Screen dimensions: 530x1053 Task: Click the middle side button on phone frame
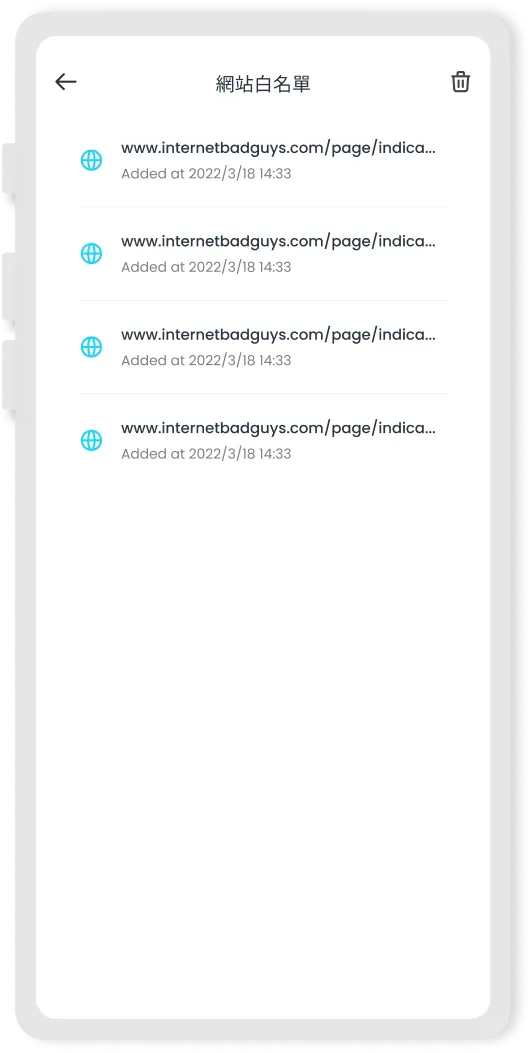(9, 287)
